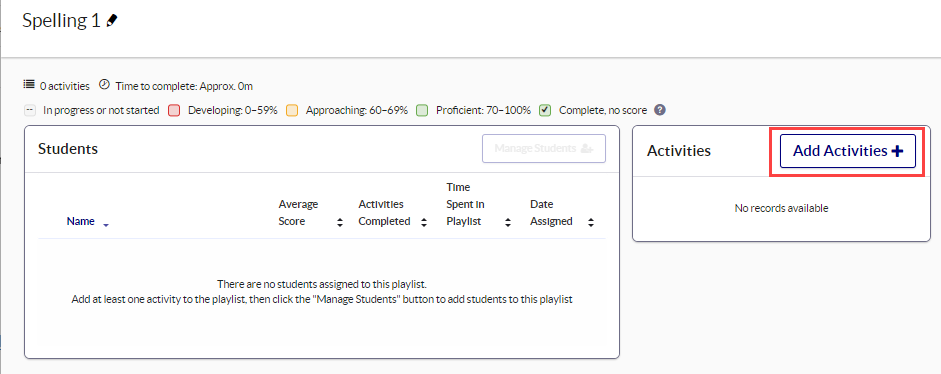Toggle sort arrows for Date Assigned

pos(591,222)
